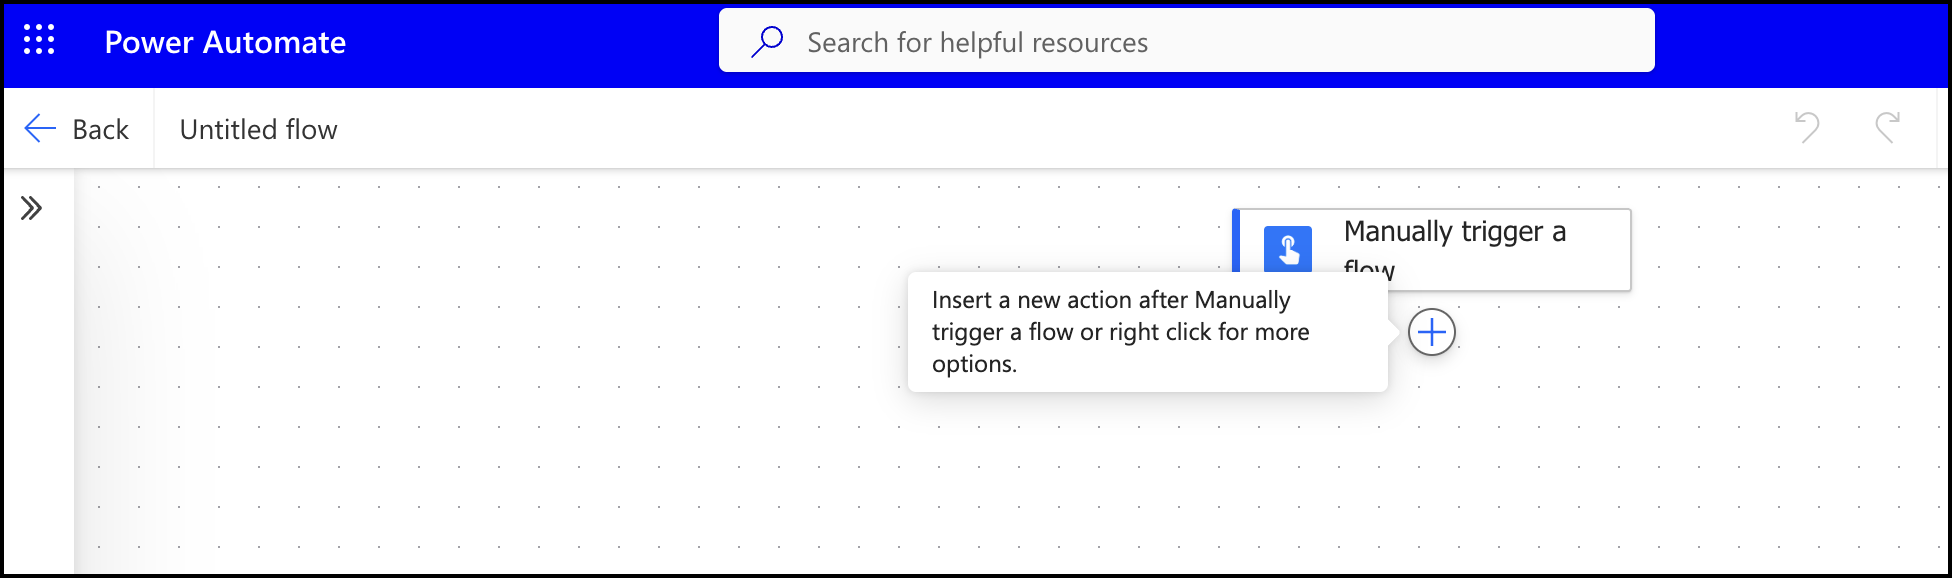The width and height of the screenshot is (1952, 578).
Task: Click the Undo icon in the toolbar
Action: click(x=1806, y=128)
